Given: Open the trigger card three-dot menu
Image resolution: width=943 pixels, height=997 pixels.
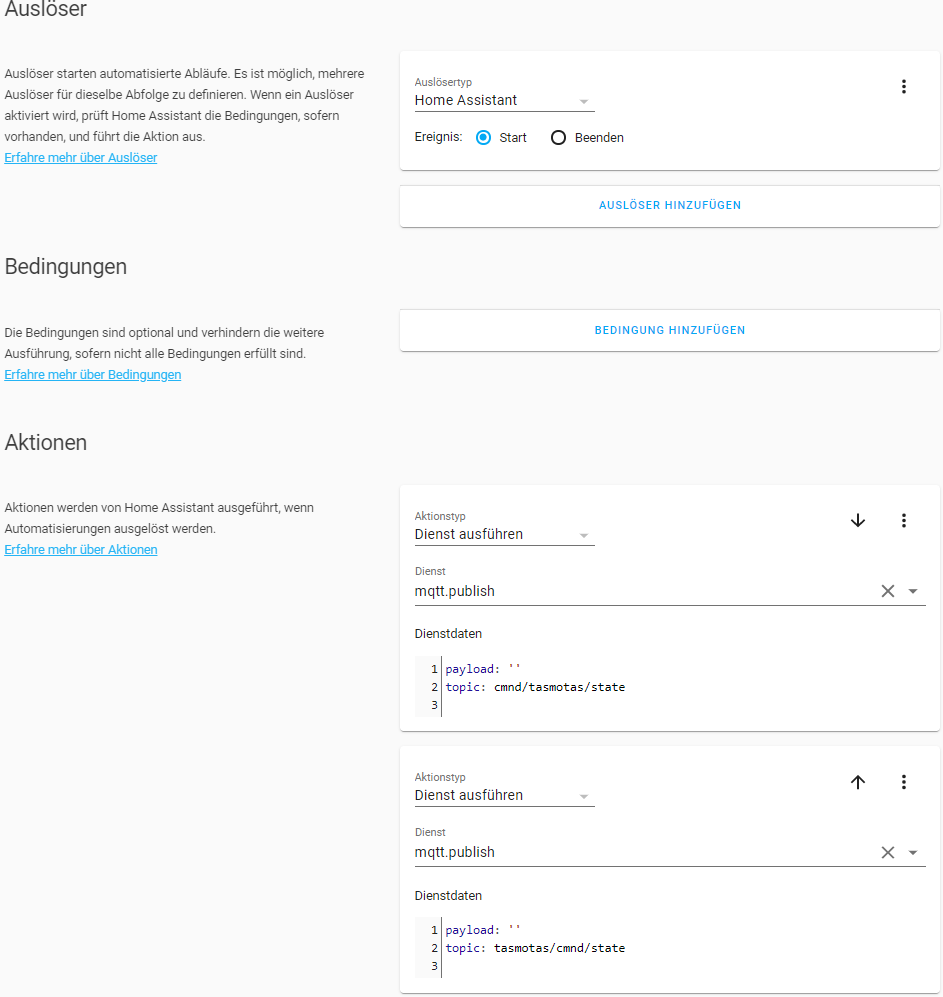Looking at the screenshot, I should [x=904, y=87].
